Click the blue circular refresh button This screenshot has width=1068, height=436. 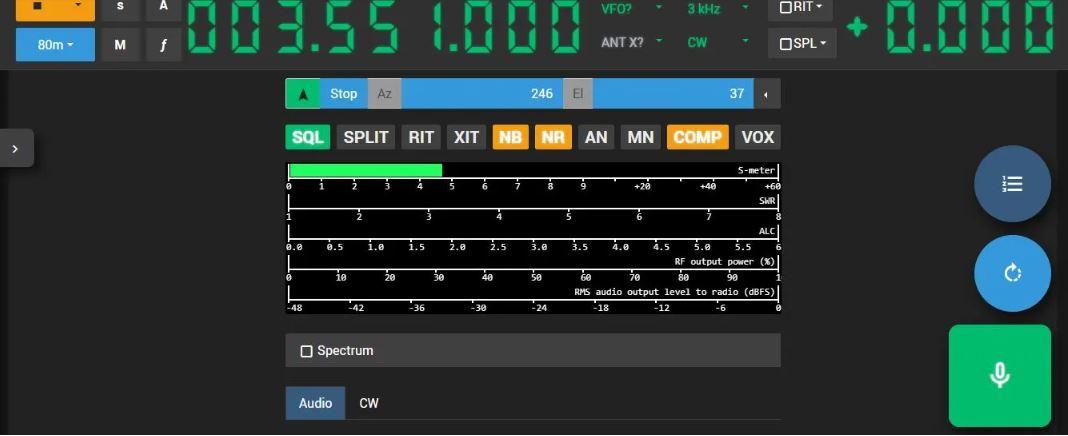pyautogui.click(x=1012, y=273)
